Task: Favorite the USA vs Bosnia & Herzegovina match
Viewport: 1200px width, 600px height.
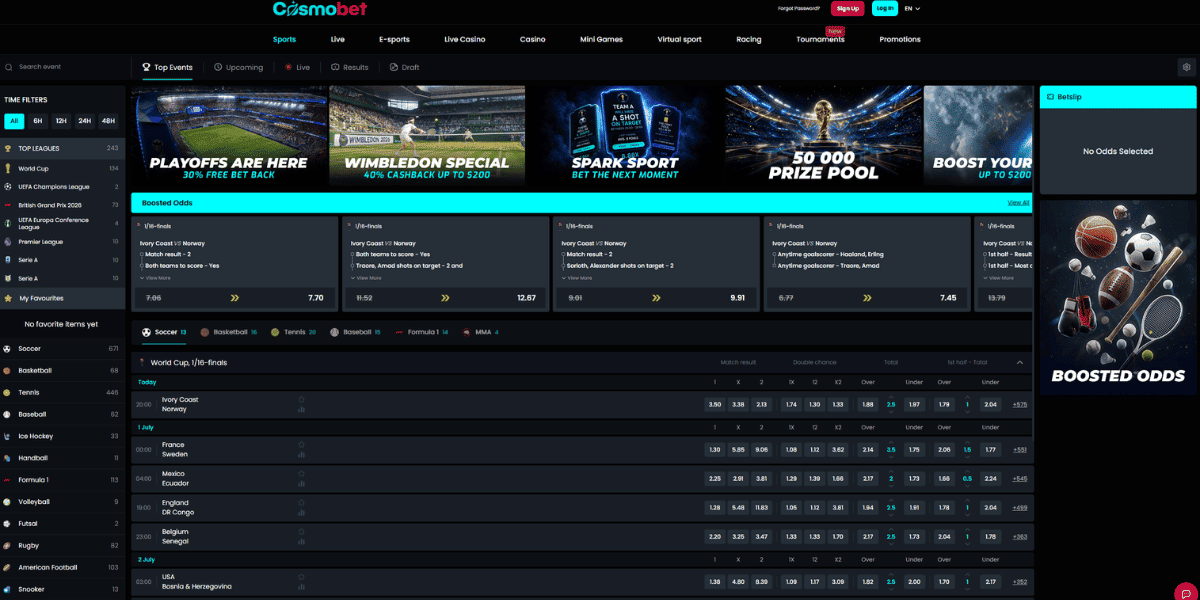Action: [x=301, y=577]
